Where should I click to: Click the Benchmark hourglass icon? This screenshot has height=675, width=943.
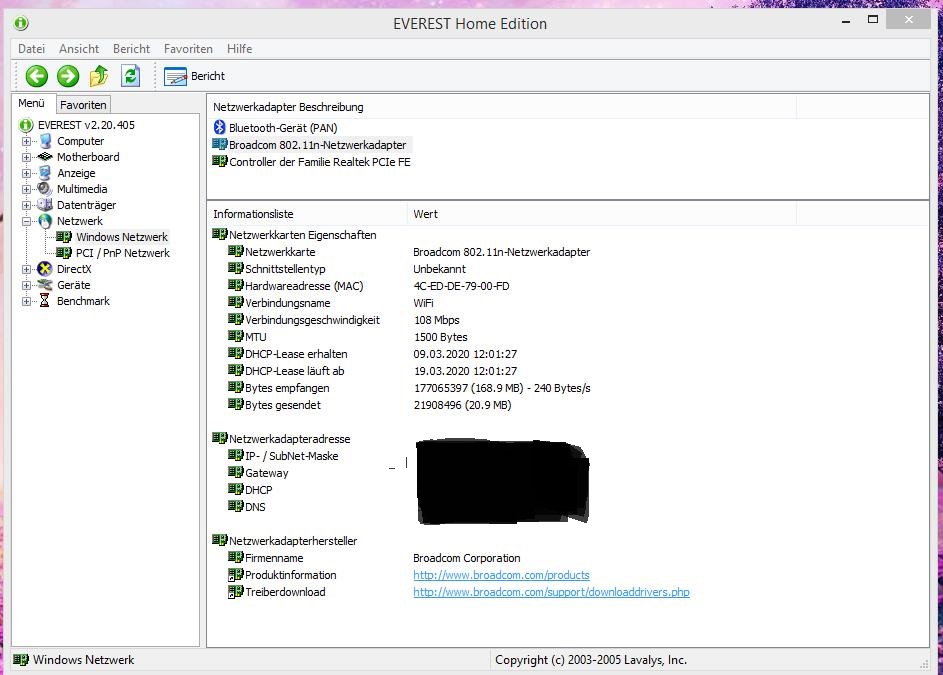pyautogui.click(x=45, y=301)
